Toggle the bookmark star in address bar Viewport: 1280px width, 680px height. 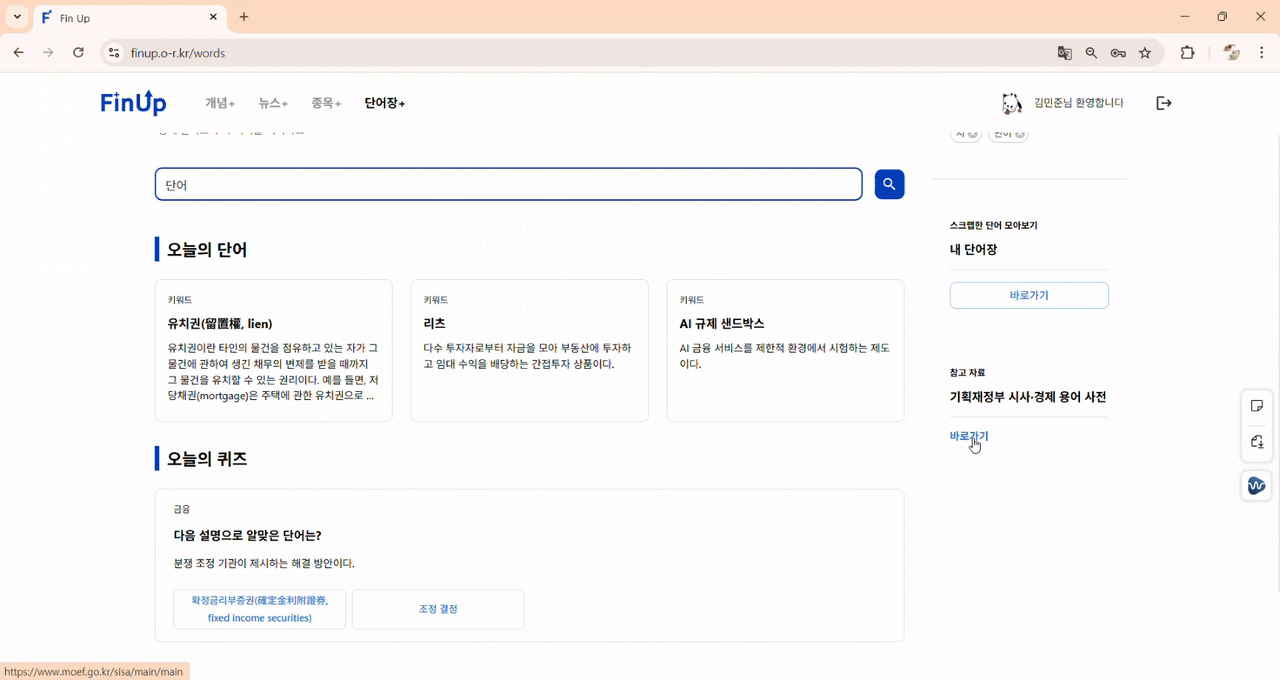1145,52
